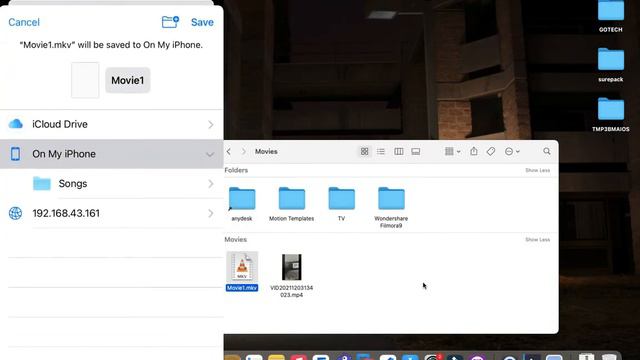
Task: Switch Finder to icon view
Action: point(364,151)
